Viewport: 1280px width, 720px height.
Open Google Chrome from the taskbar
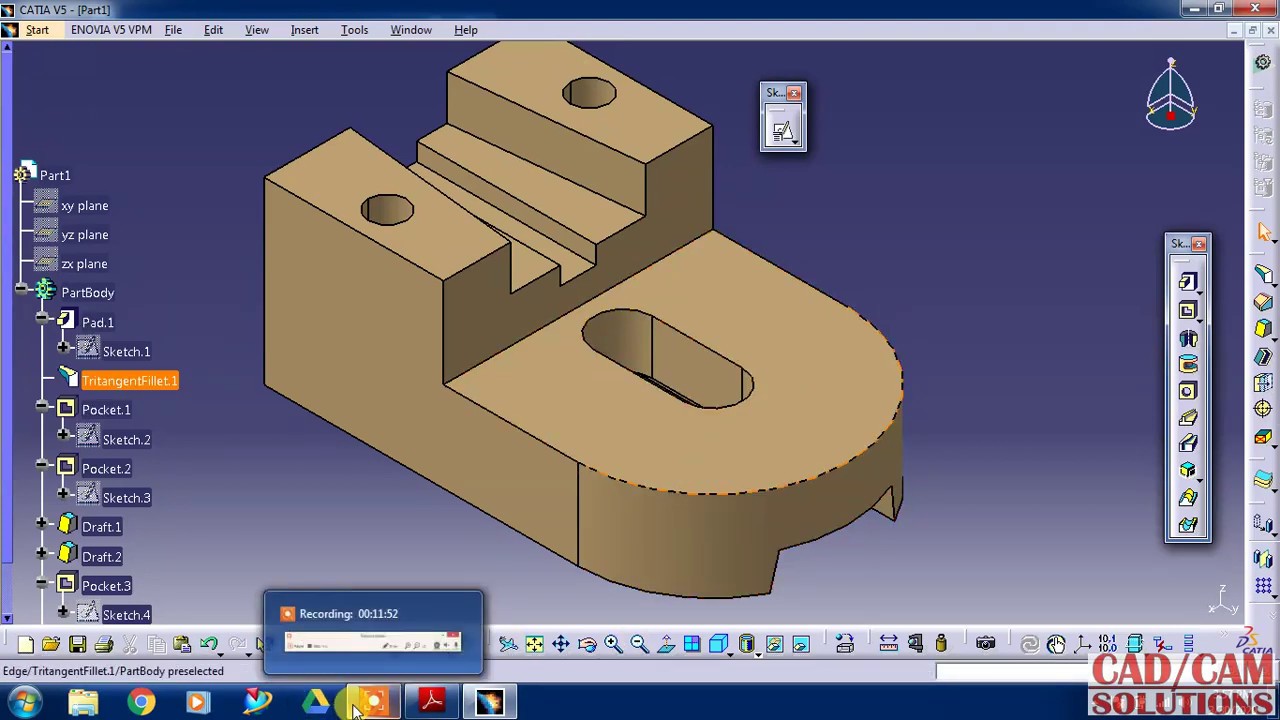click(141, 702)
